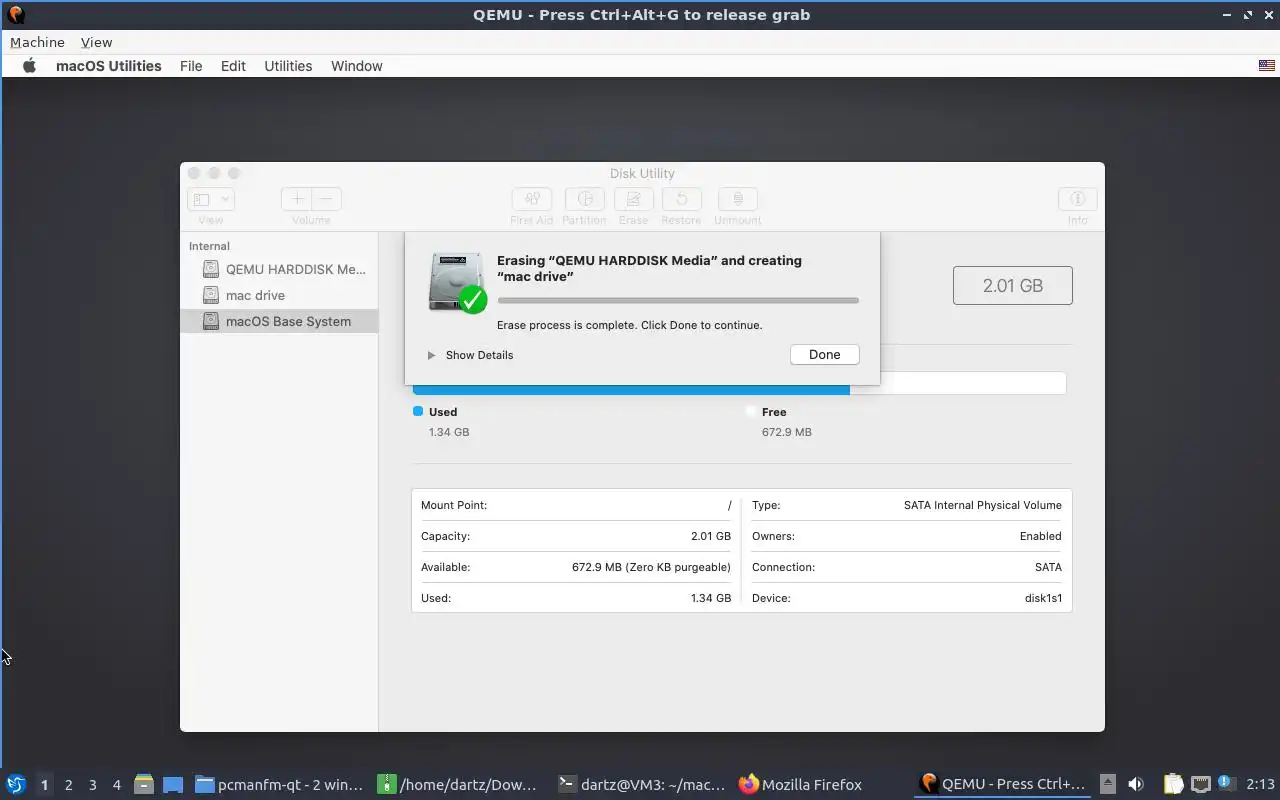Viewport: 1280px width, 800px height.
Task: Switch to Mozilla Firefox taskbar window
Action: click(800, 784)
